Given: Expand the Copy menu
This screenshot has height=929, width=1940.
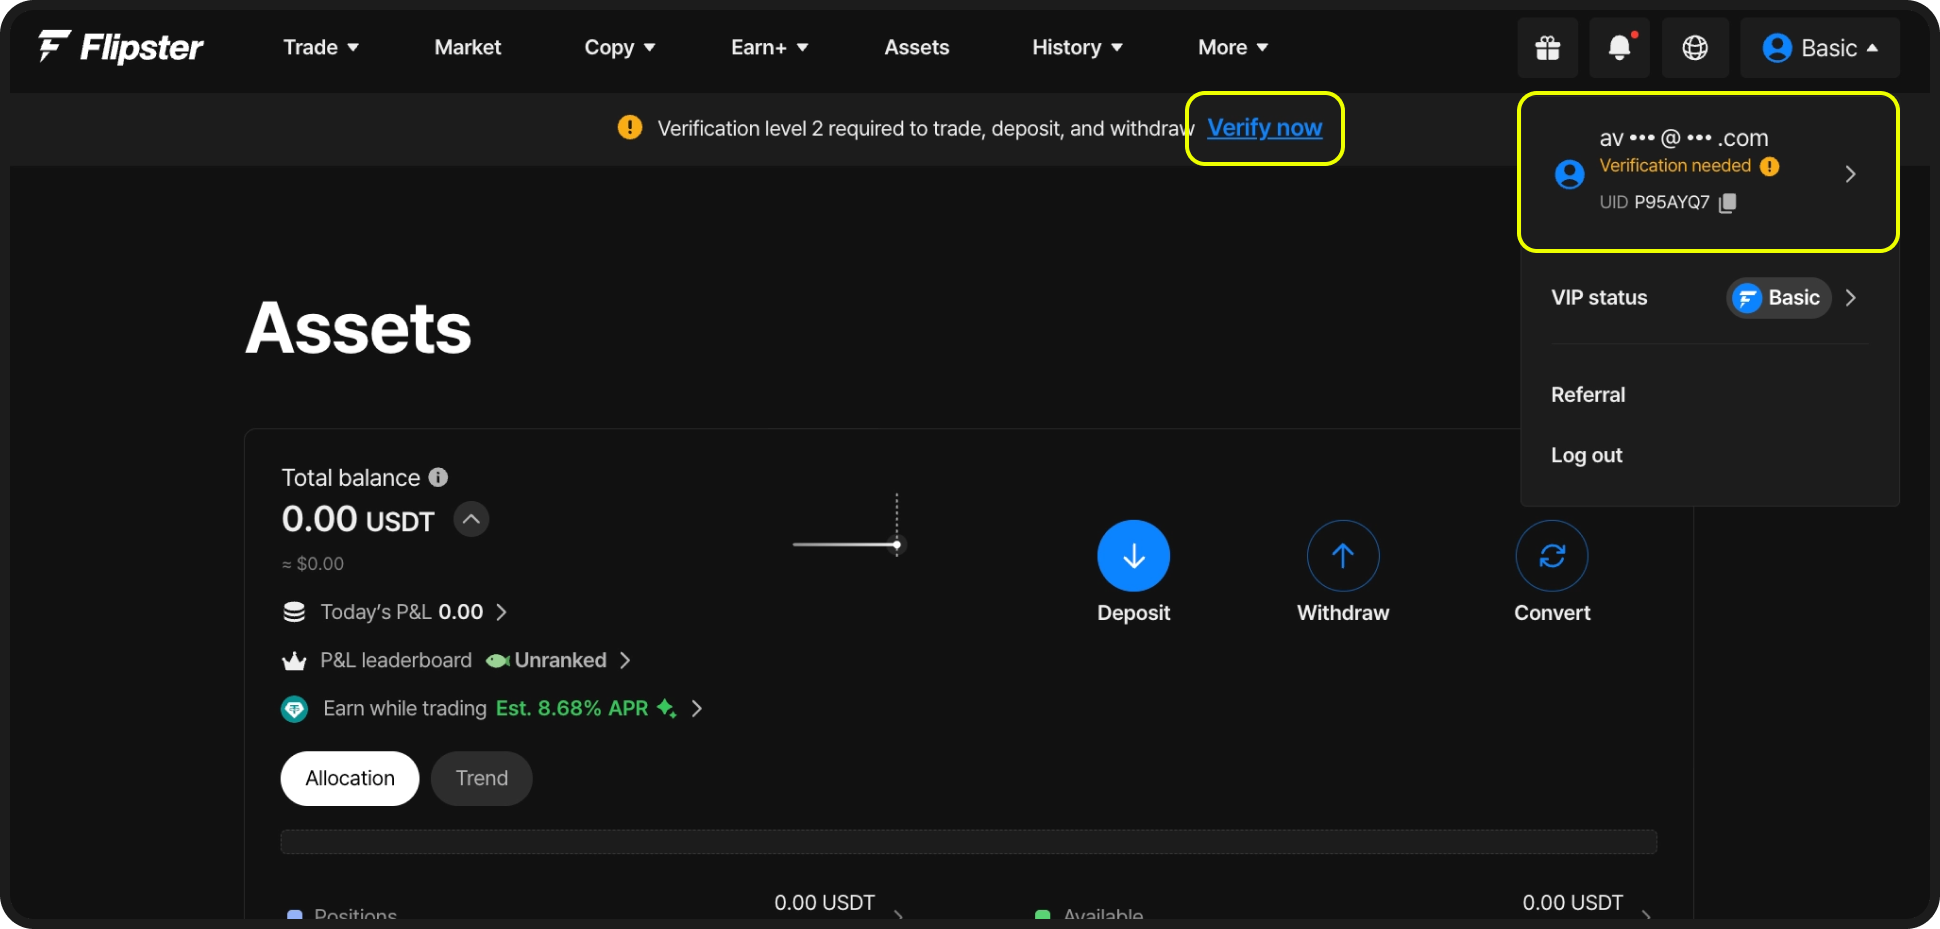Looking at the screenshot, I should [620, 47].
